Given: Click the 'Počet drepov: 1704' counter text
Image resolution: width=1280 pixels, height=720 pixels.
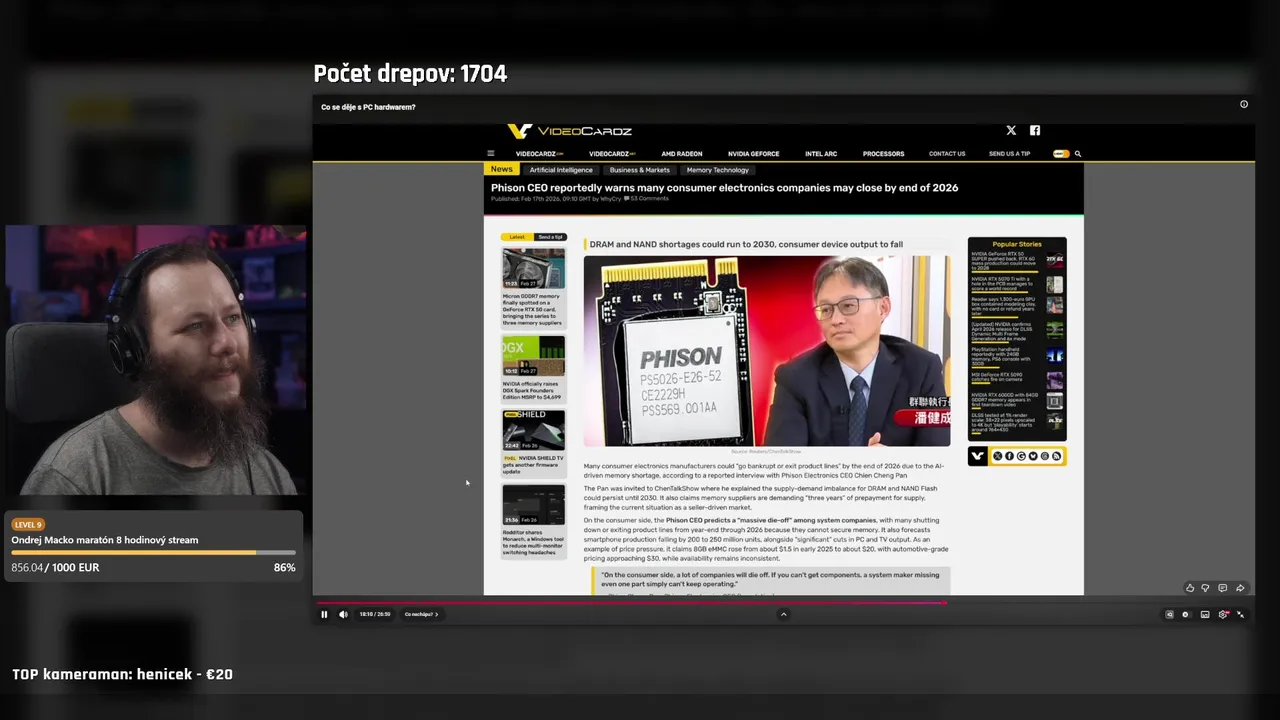Looking at the screenshot, I should tap(410, 73).
